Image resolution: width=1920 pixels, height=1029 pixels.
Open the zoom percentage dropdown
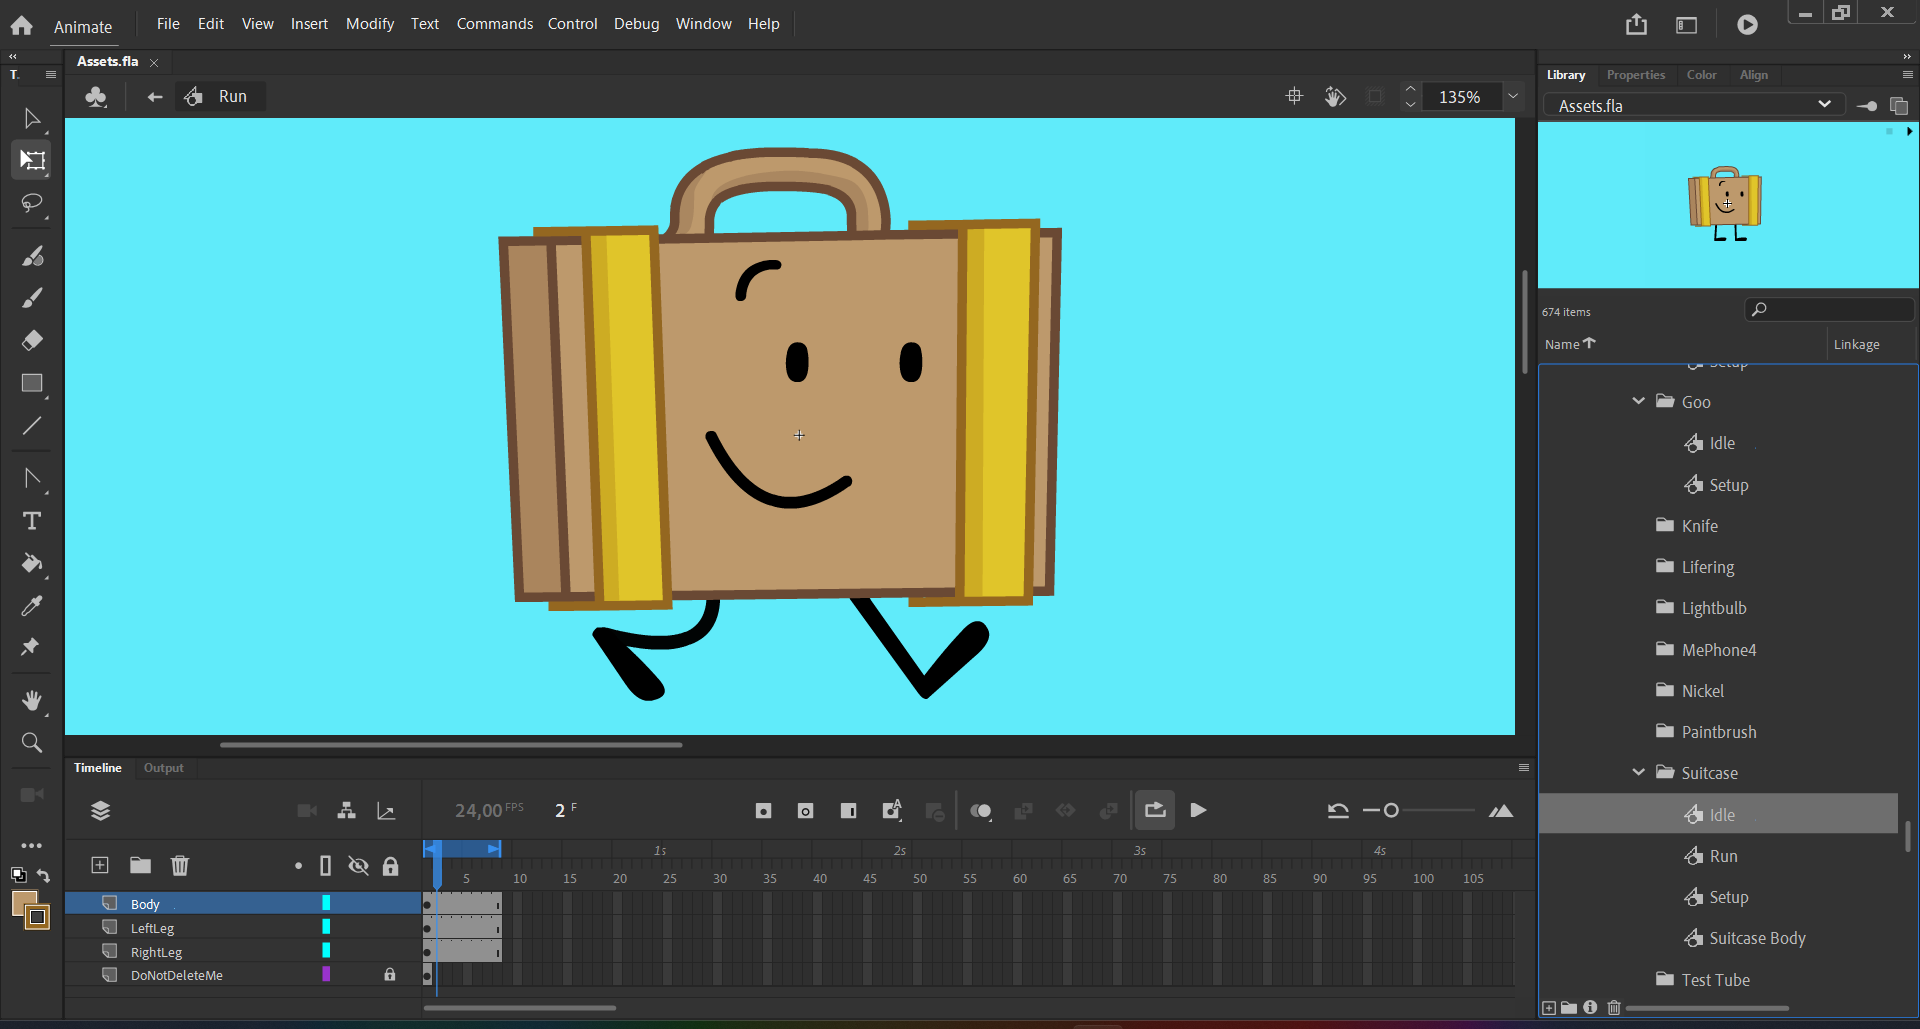coord(1514,96)
